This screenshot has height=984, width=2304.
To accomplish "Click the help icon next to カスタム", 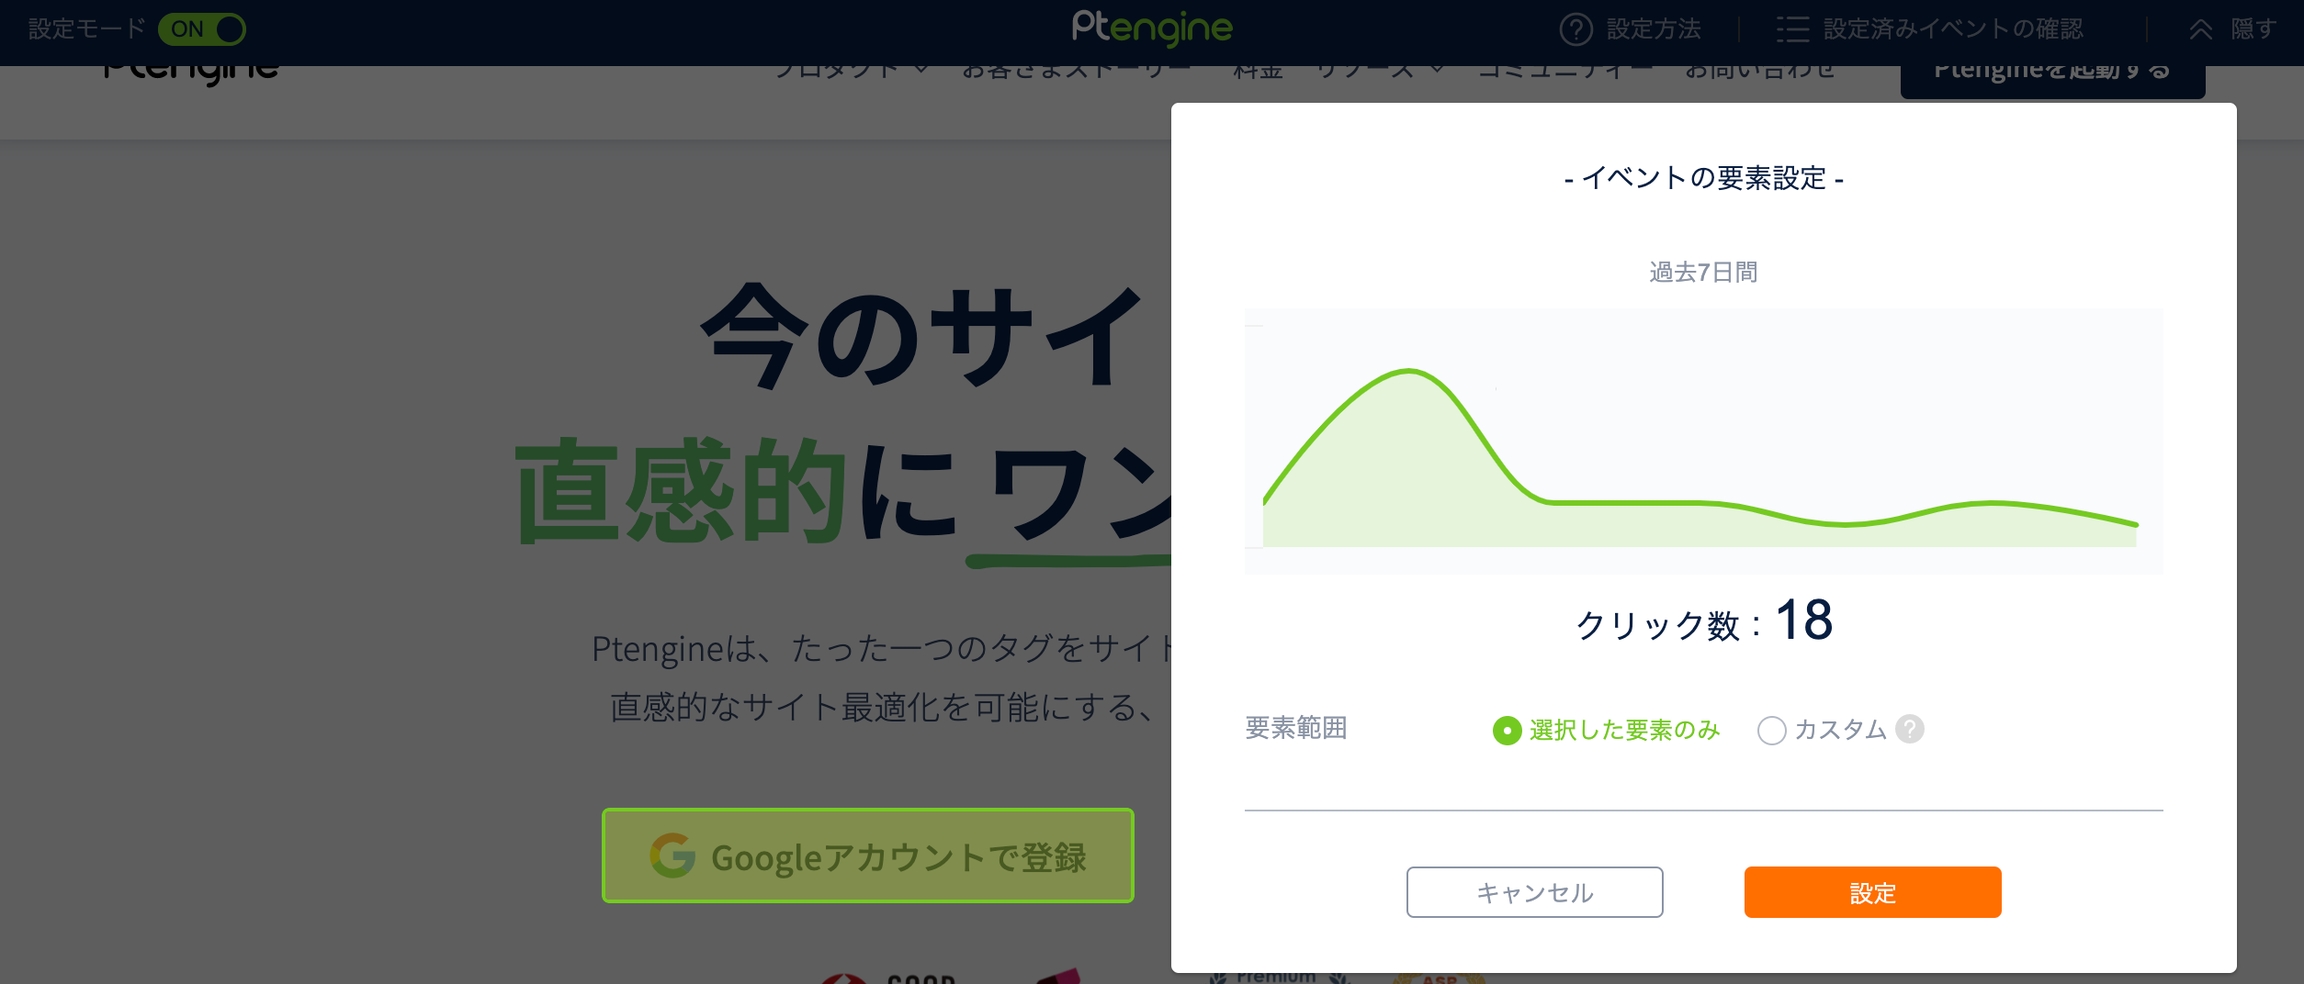I will (1909, 729).
